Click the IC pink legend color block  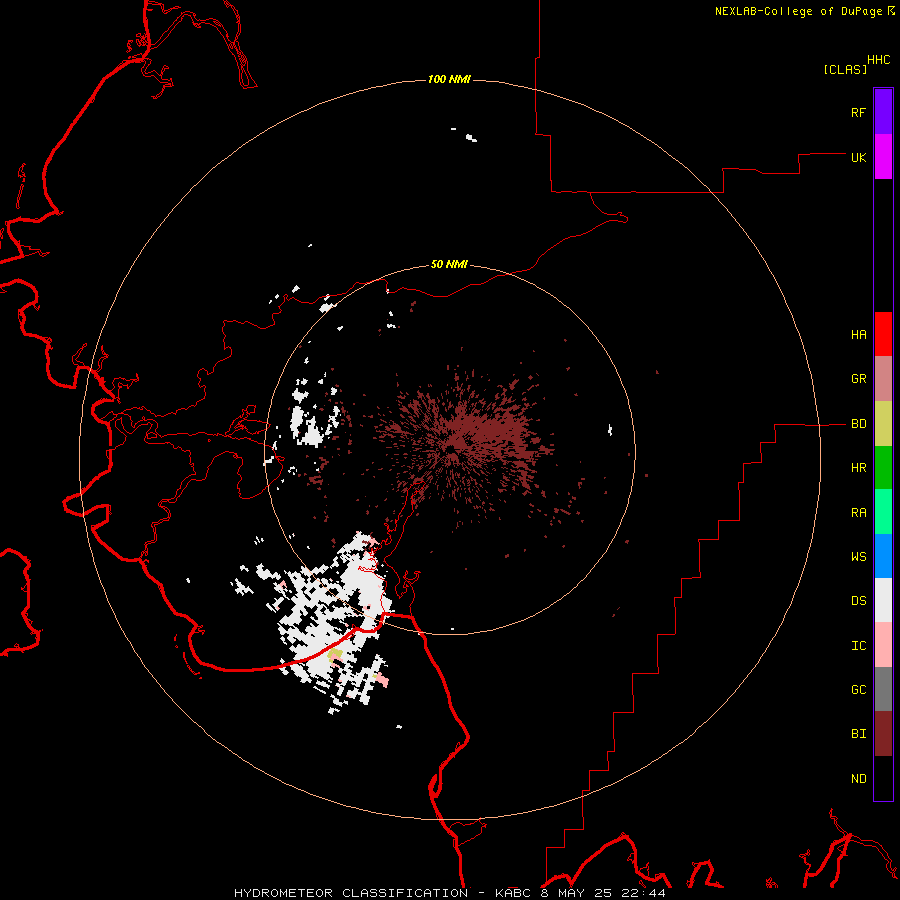[x=883, y=645]
